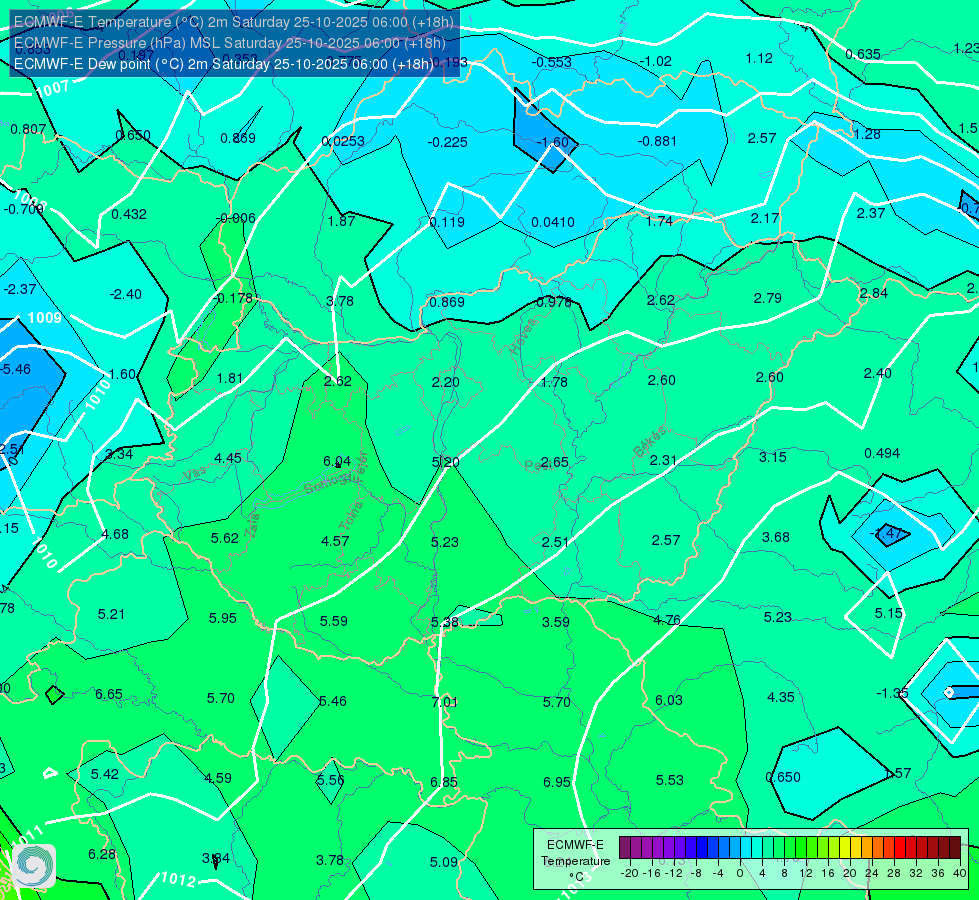Click the 6.65 temperature value
The image size is (979, 900).
109,695
